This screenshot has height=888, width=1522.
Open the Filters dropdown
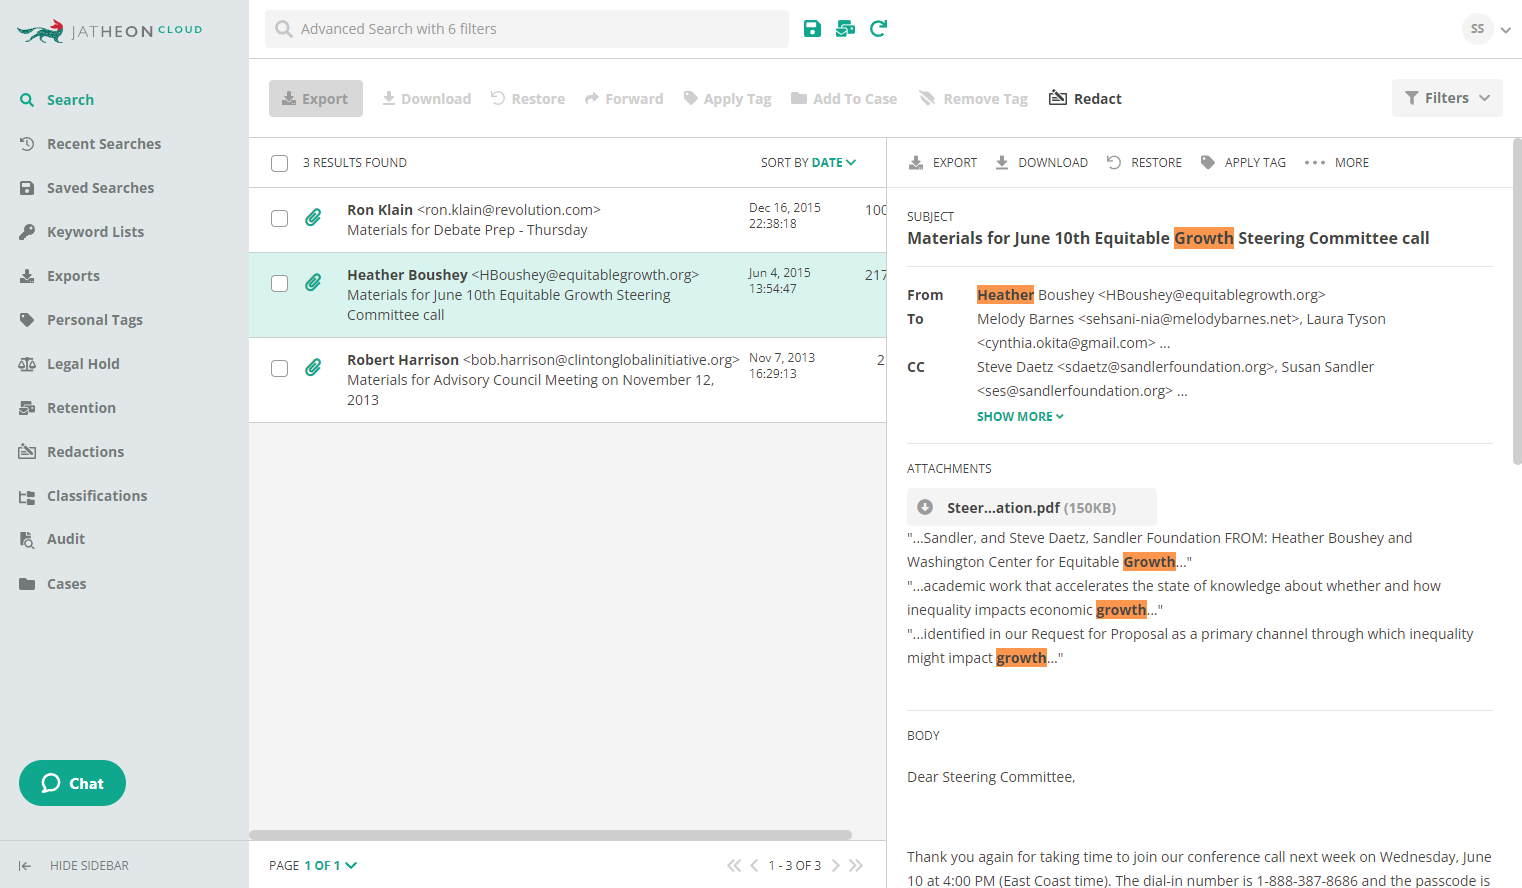[x=1446, y=98]
